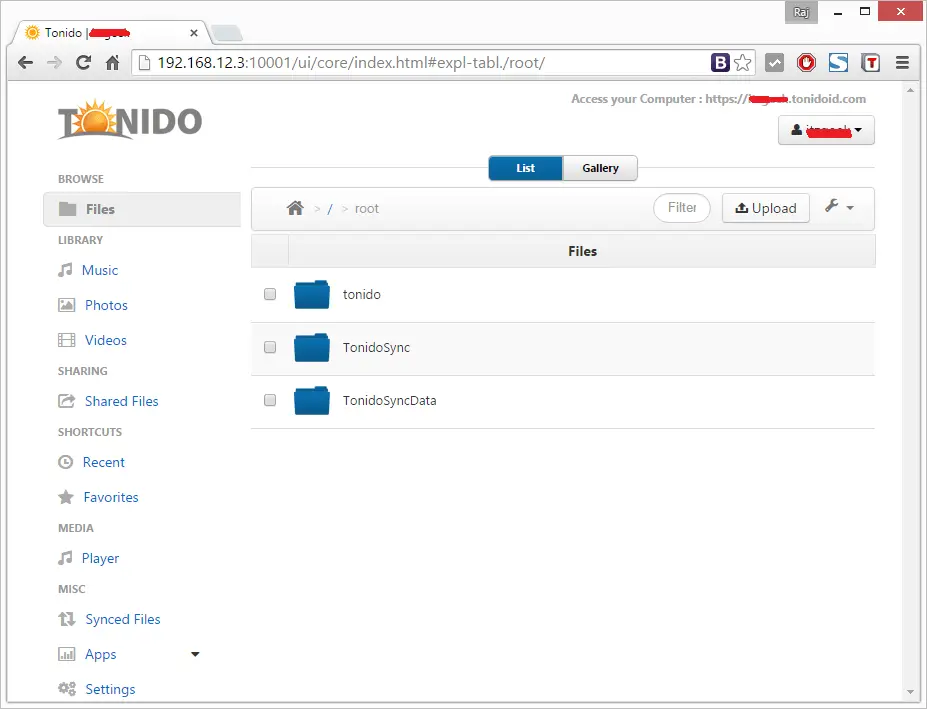This screenshot has height=709, width=927.
Task: Open the TonidoSync folder icon
Action: (312, 347)
